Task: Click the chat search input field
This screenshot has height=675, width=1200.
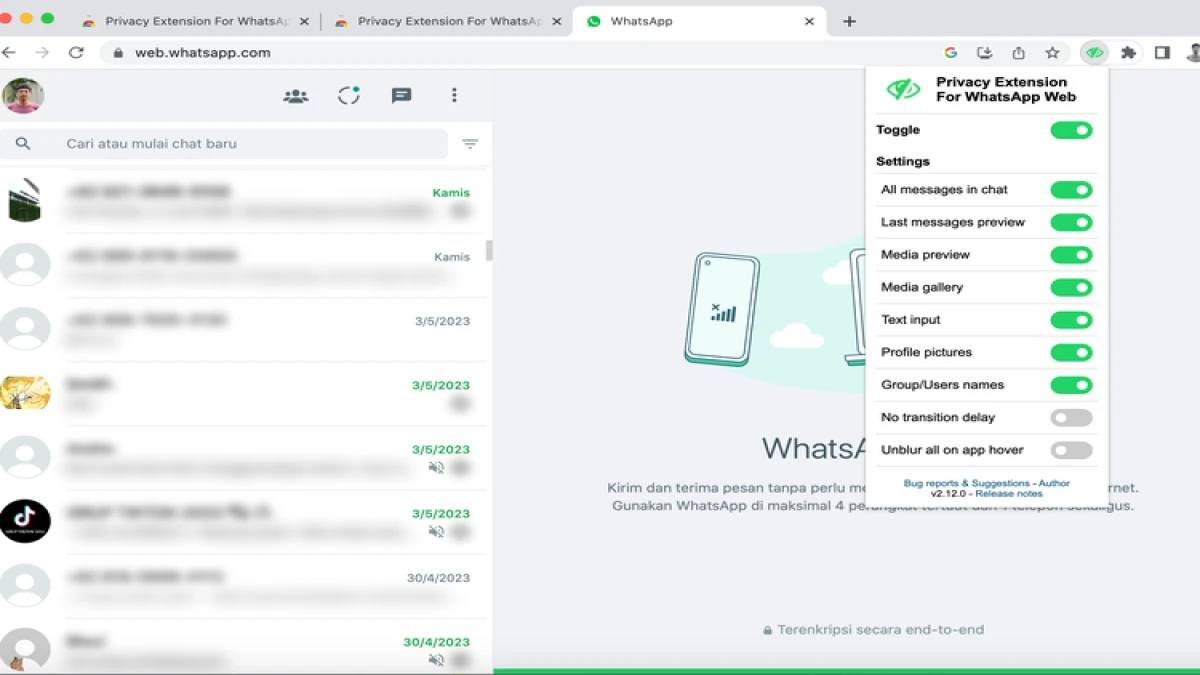Action: [x=224, y=144]
